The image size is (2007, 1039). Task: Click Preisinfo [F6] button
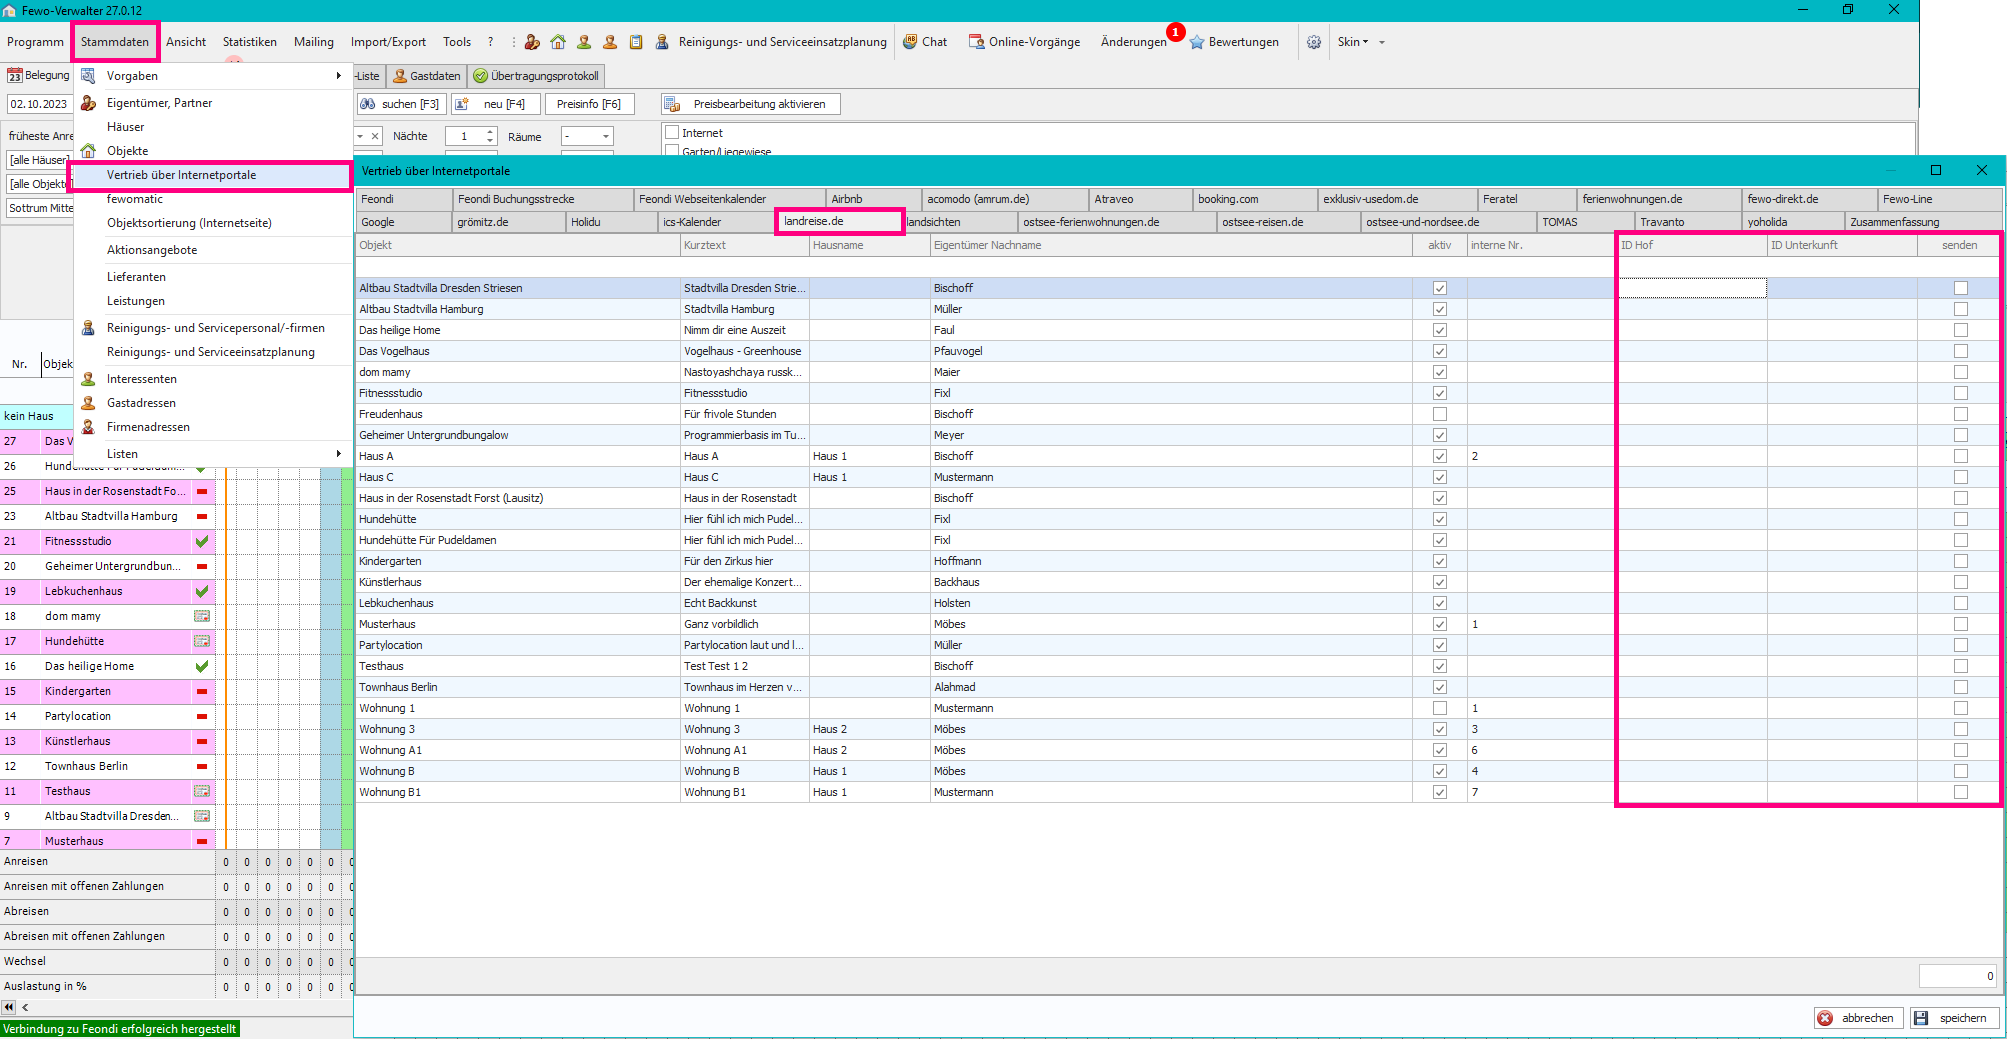[x=589, y=104]
